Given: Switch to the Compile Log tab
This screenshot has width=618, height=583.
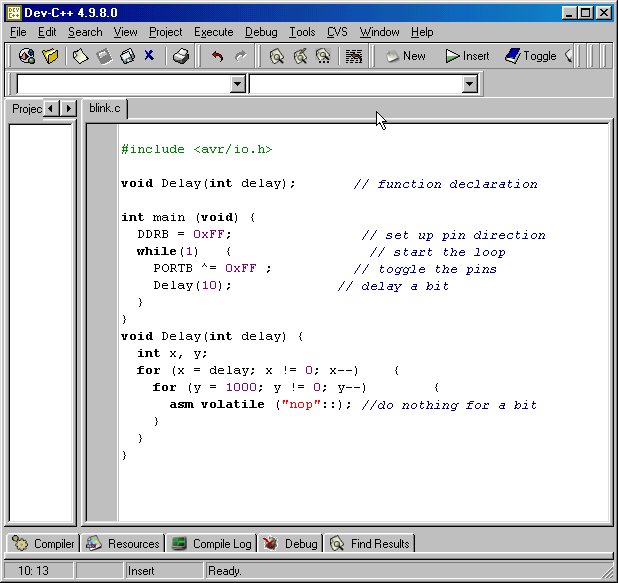Looking at the screenshot, I should [x=212, y=544].
